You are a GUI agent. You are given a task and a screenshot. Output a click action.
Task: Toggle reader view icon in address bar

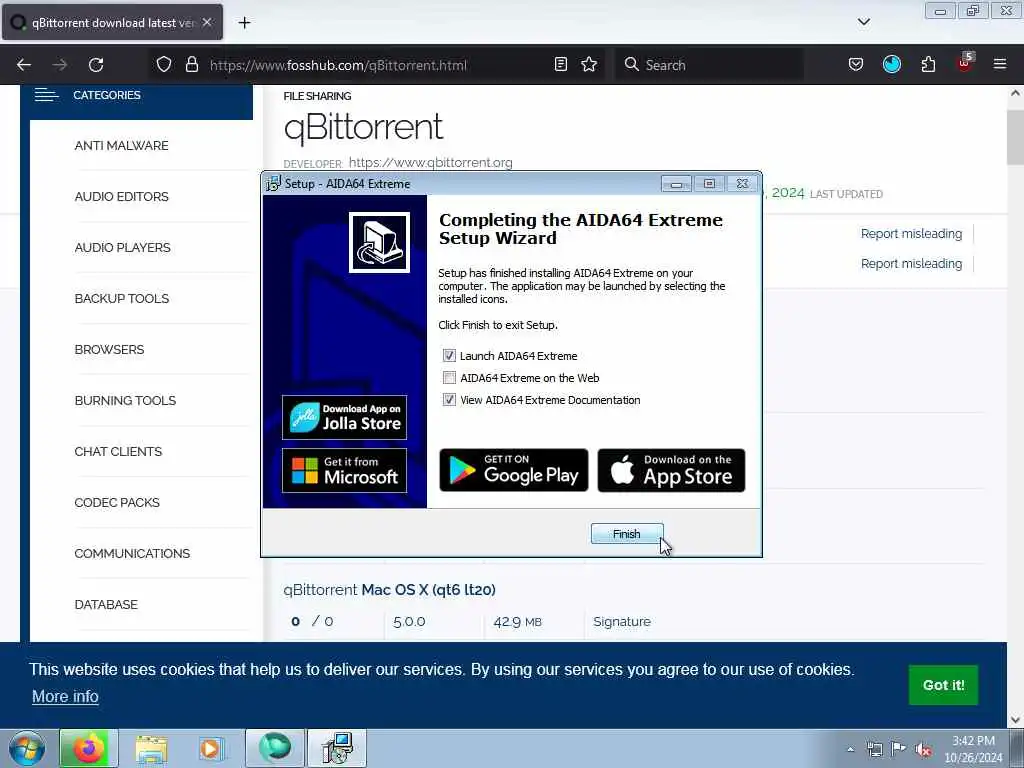tap(560, 65)
